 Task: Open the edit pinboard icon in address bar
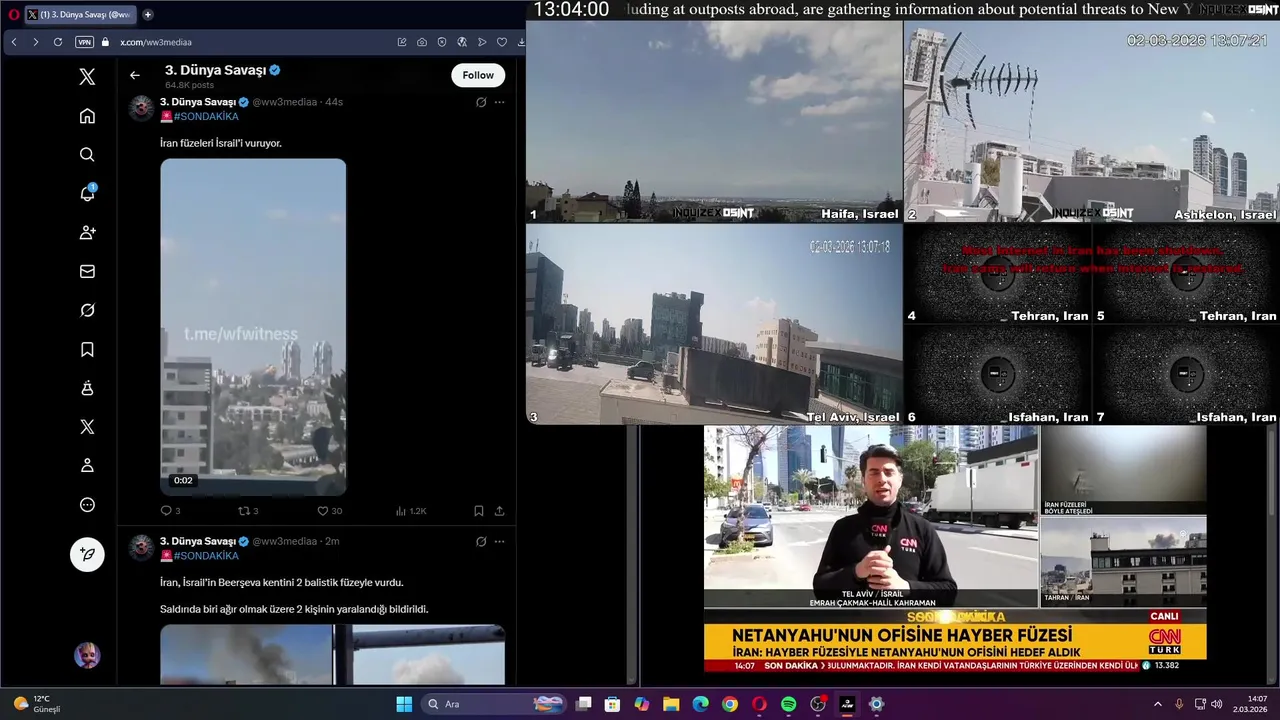point(402,42)
